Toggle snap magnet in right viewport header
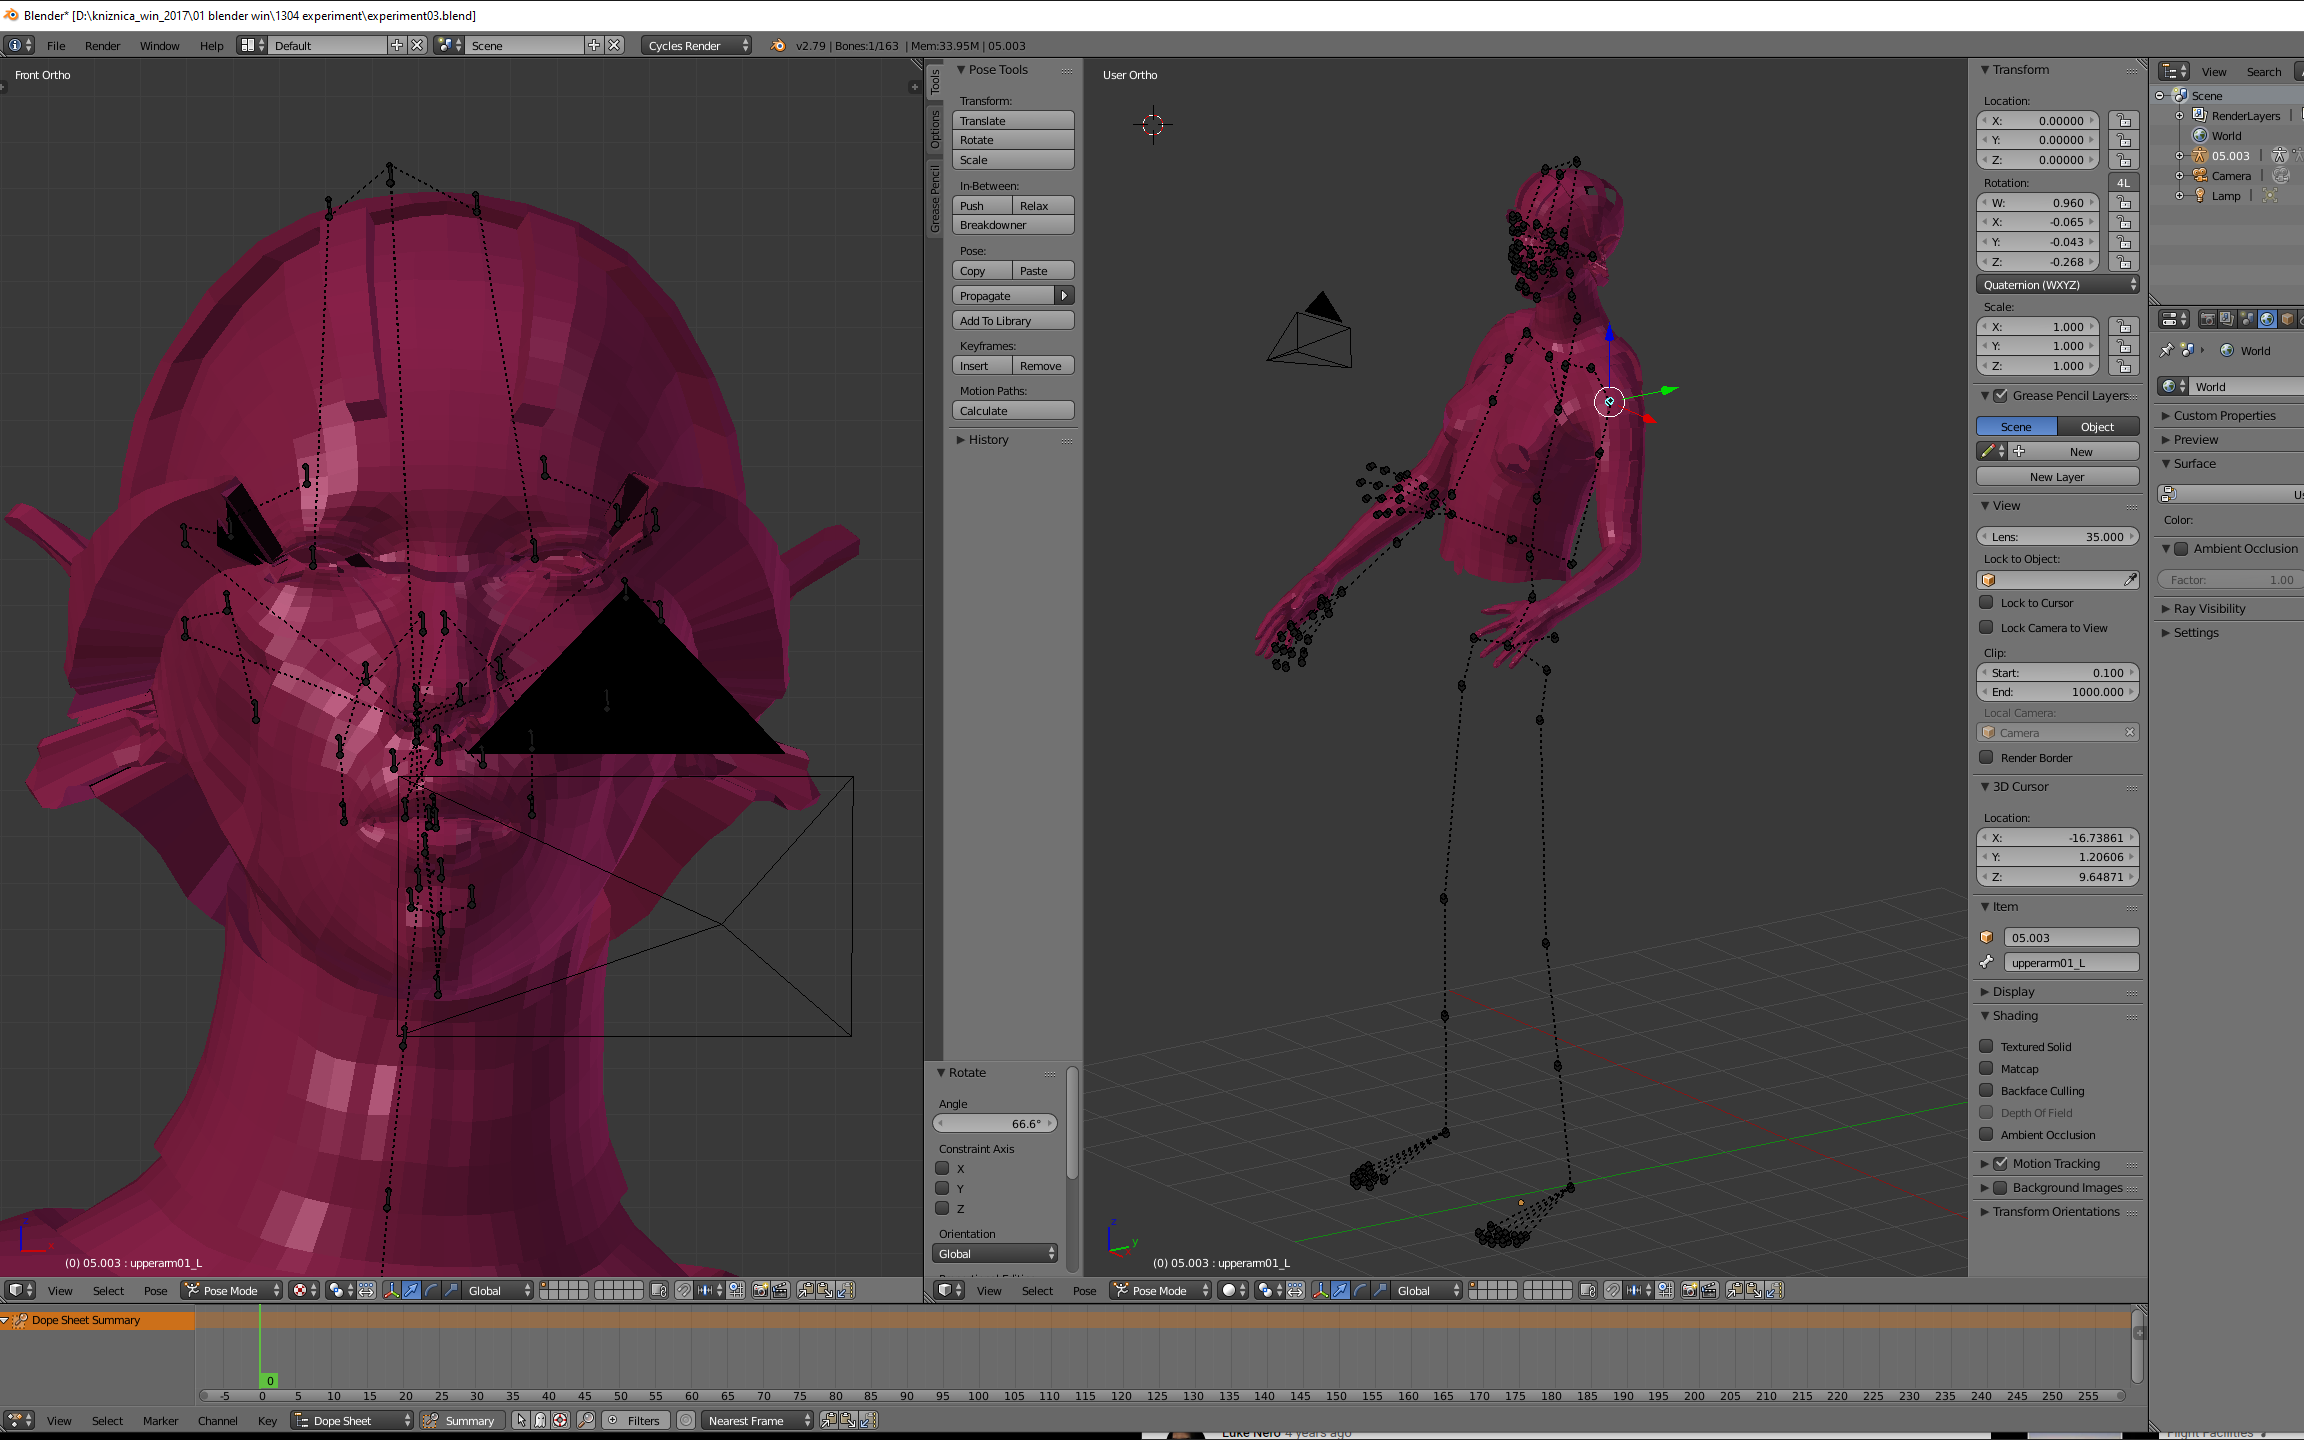Screen dimensions: 2304x1440 tap(1612, 1290)
